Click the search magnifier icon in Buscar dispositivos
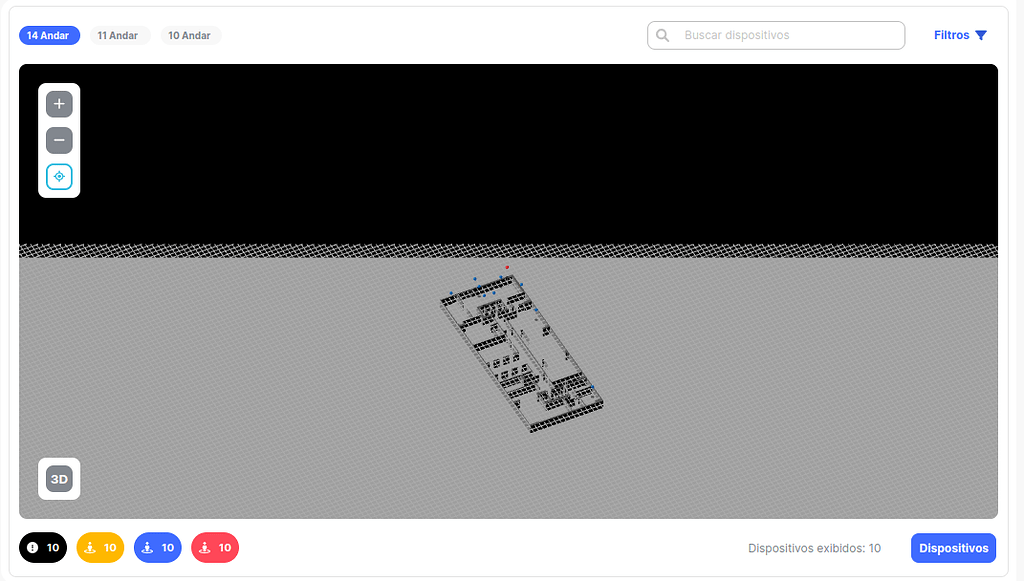Screen dimensions: 1024x581 click(x=663, y=35)
